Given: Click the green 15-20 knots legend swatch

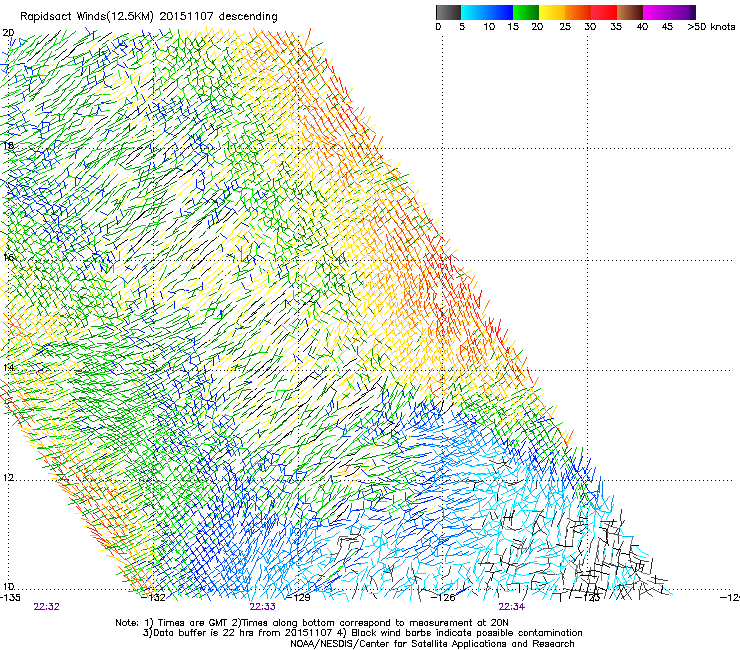Looking at the screenshot, I should point(526,12).
